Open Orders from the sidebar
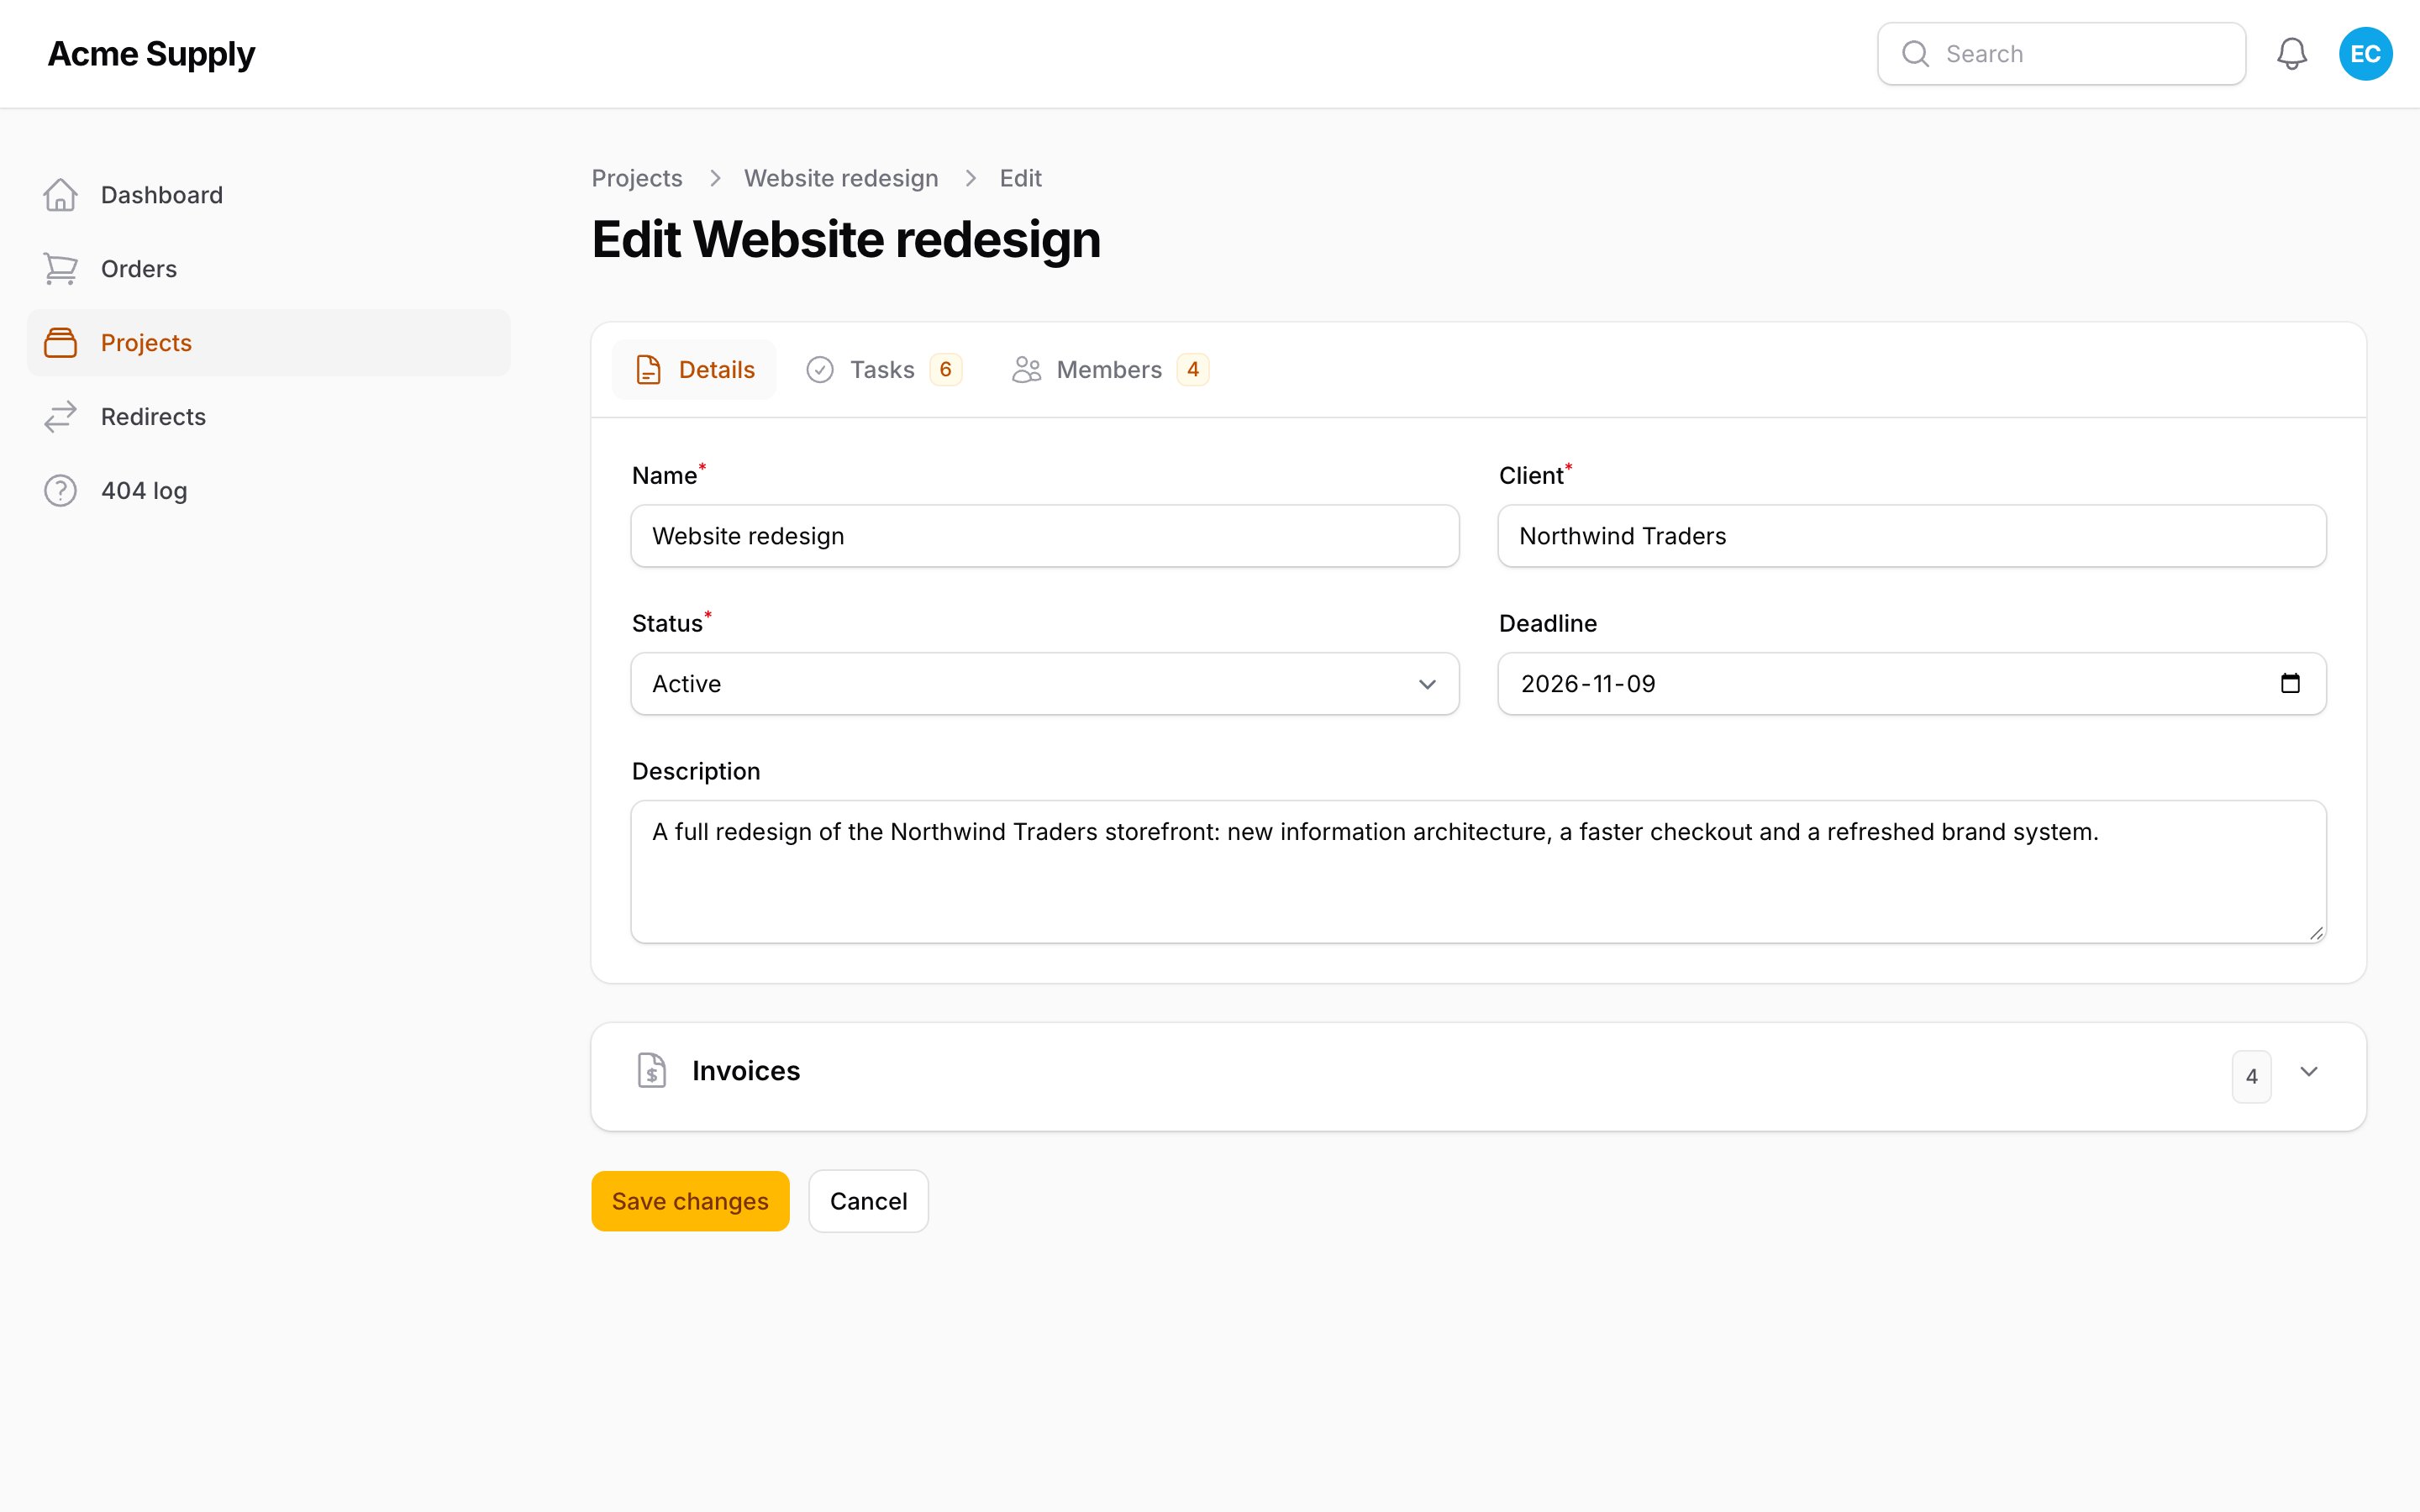2420x1512 pixels. point(268,269)
